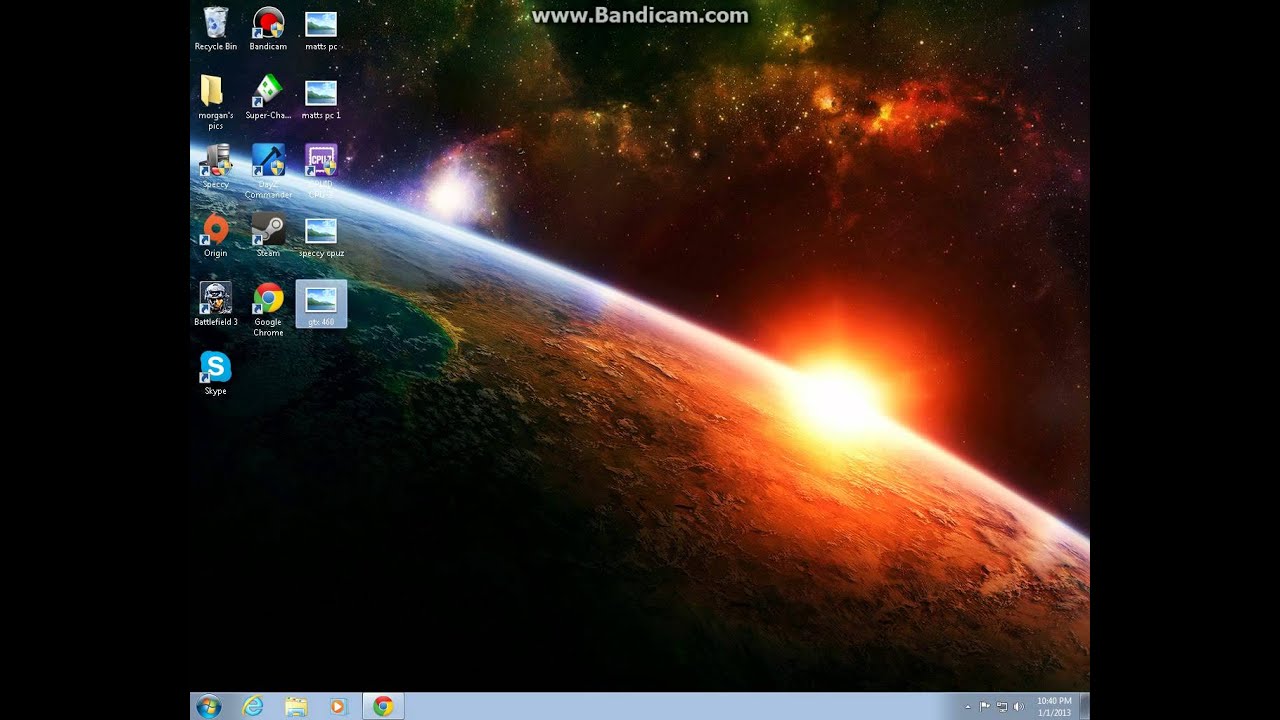Switch to Chrome window on the taskbar
Screen dimensions: 1280x720
[383, 707]
